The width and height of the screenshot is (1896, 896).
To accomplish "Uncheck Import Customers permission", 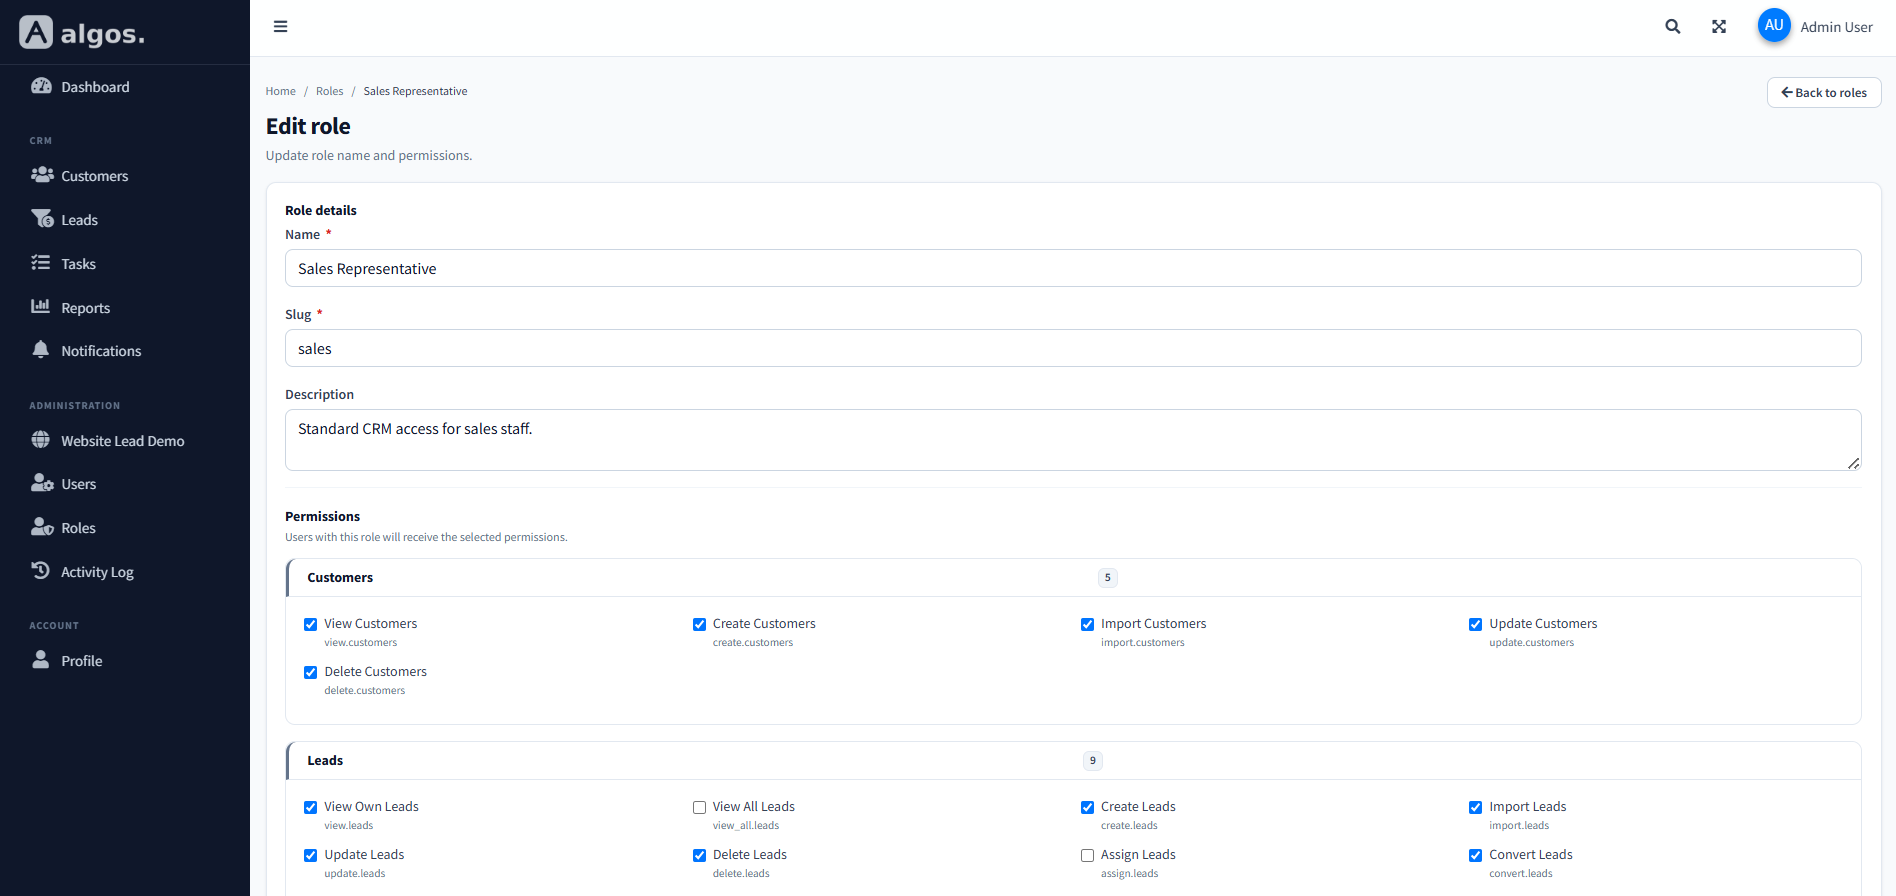I will click(x=1087, y=624).
